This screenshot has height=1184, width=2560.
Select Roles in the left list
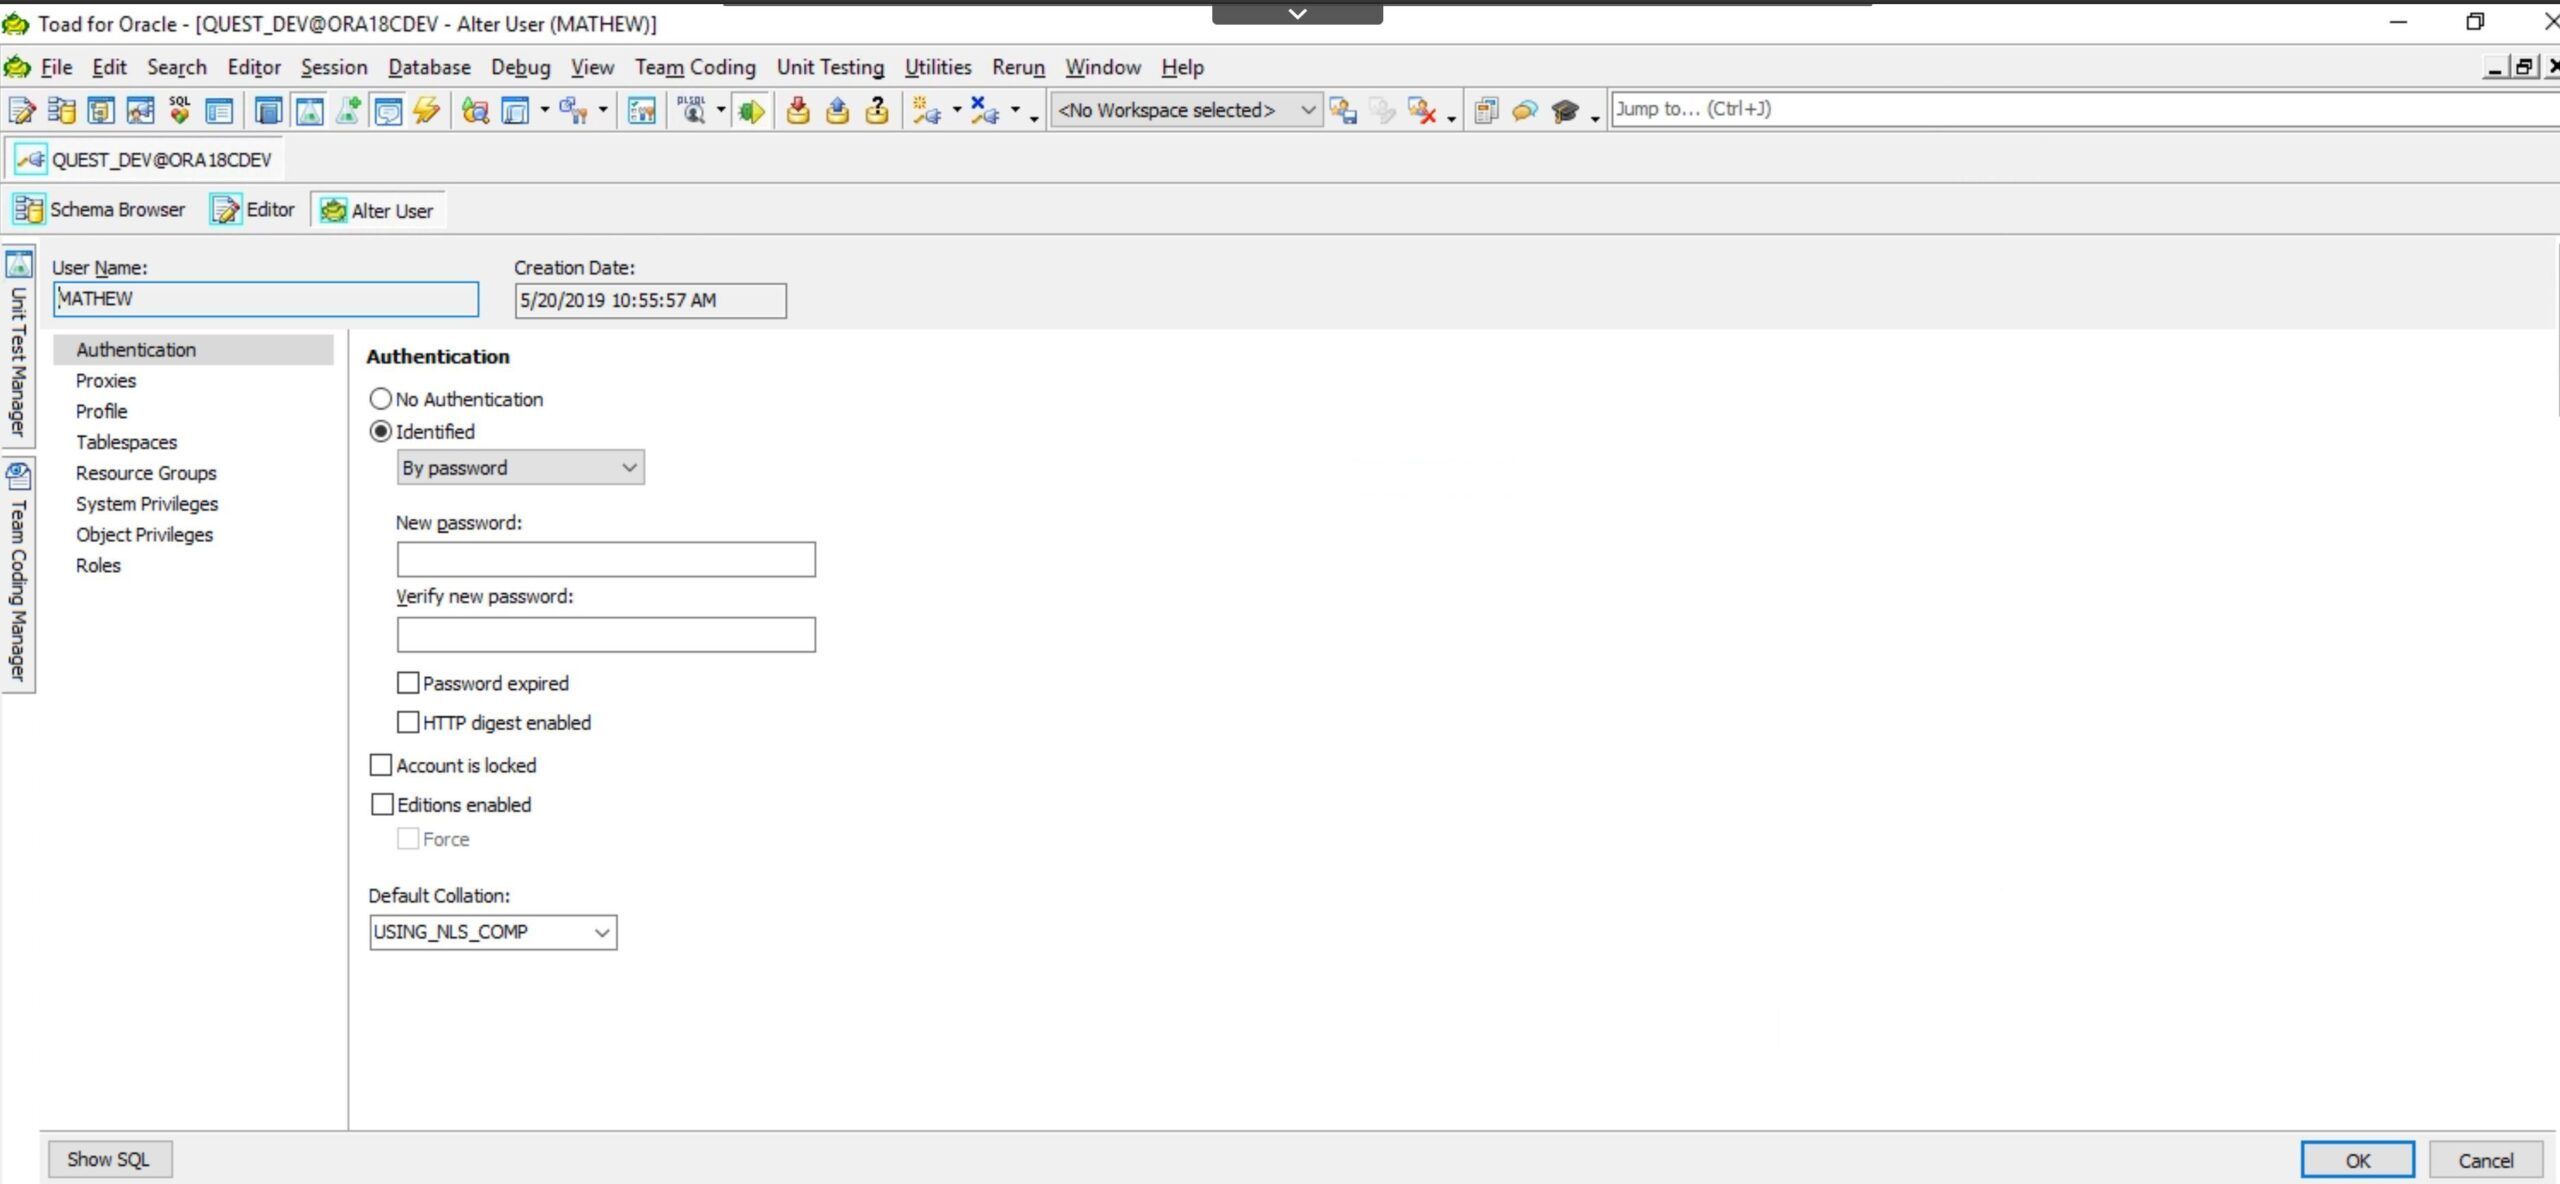coord(98,566)
